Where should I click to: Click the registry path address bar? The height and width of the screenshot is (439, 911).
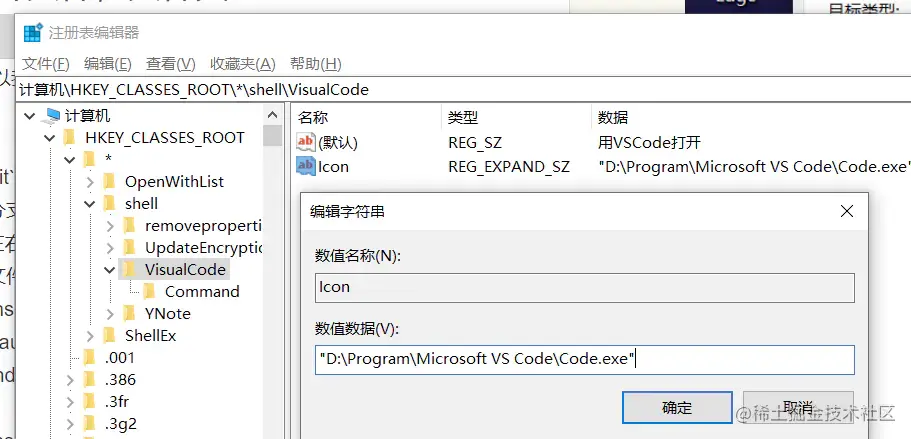[x=465, y=90]
